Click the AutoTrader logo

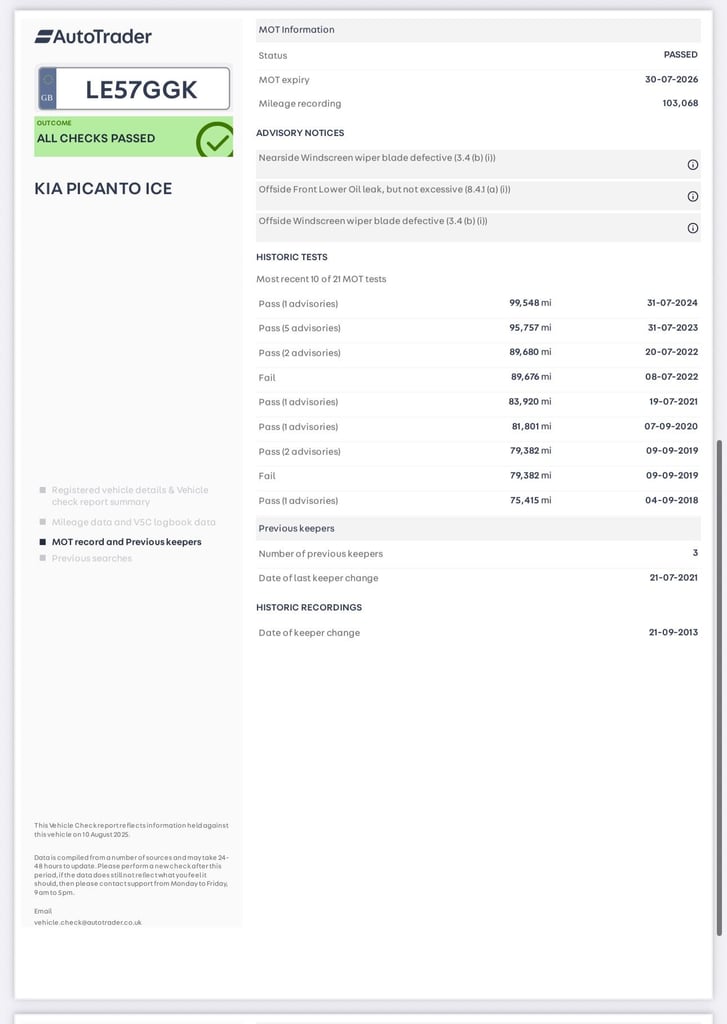point(93,37)
